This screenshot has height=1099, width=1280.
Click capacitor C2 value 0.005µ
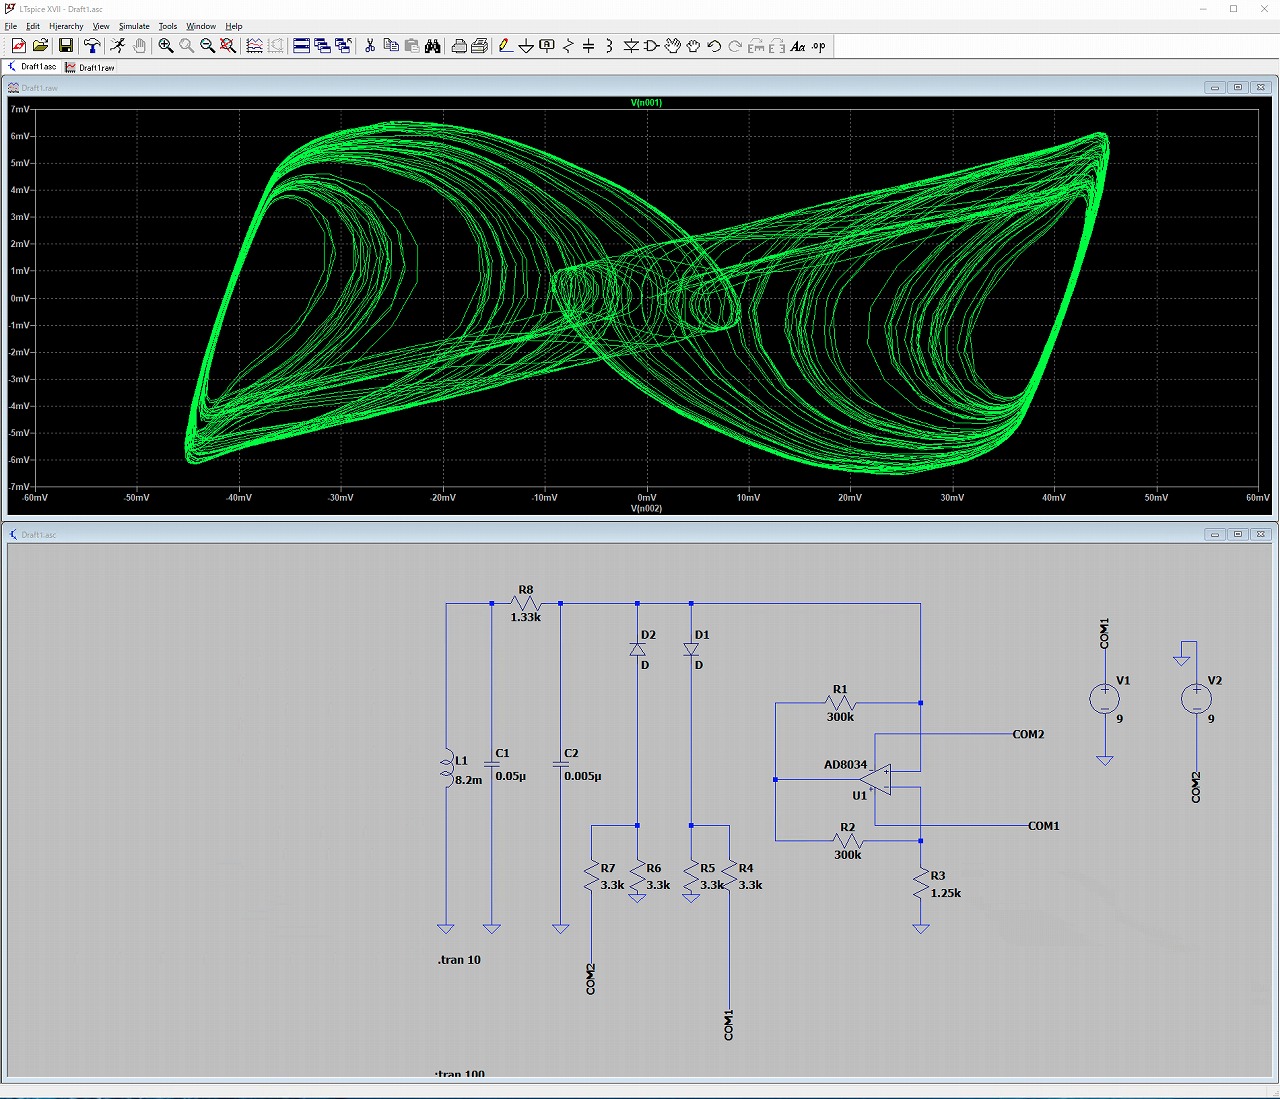coord(583,776)
